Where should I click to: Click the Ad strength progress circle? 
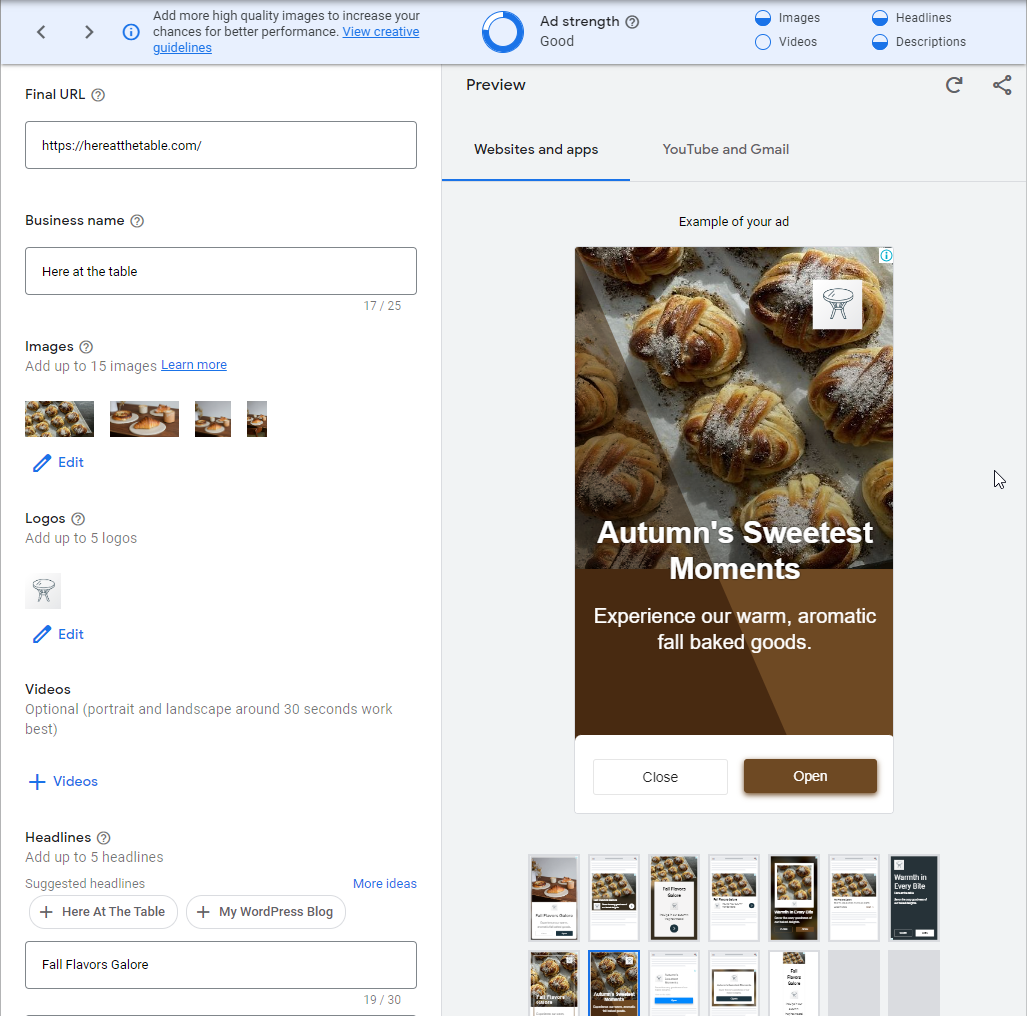[502, 31]
